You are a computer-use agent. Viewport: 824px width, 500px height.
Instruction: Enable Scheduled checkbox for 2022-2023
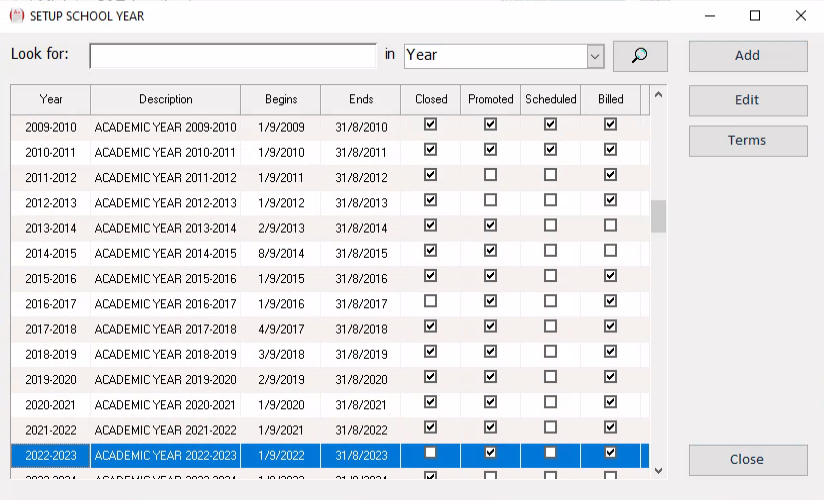pyautogui.click(x=550, y=452)
